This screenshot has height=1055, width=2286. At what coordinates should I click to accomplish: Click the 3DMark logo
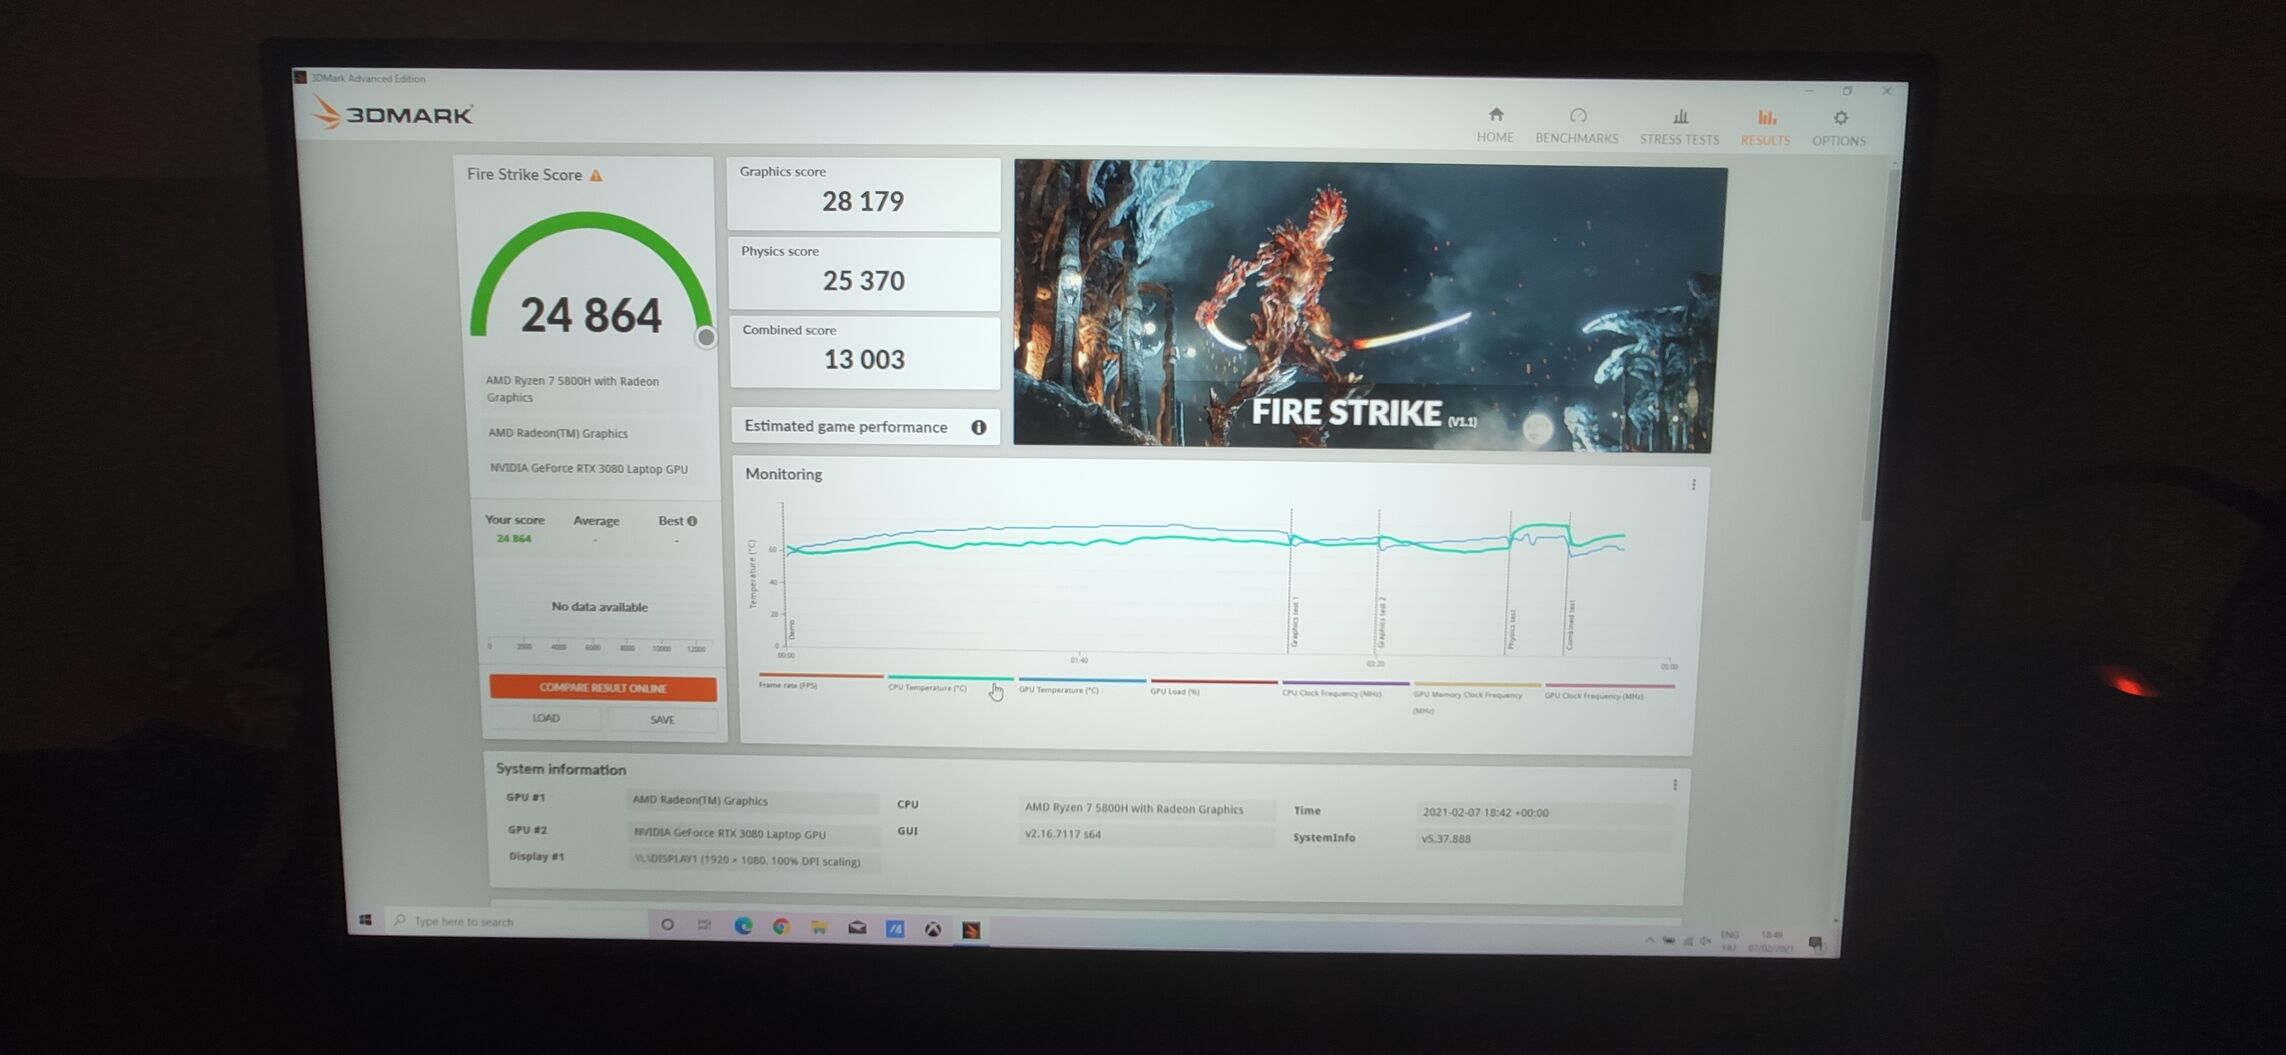tap(392, 113)
